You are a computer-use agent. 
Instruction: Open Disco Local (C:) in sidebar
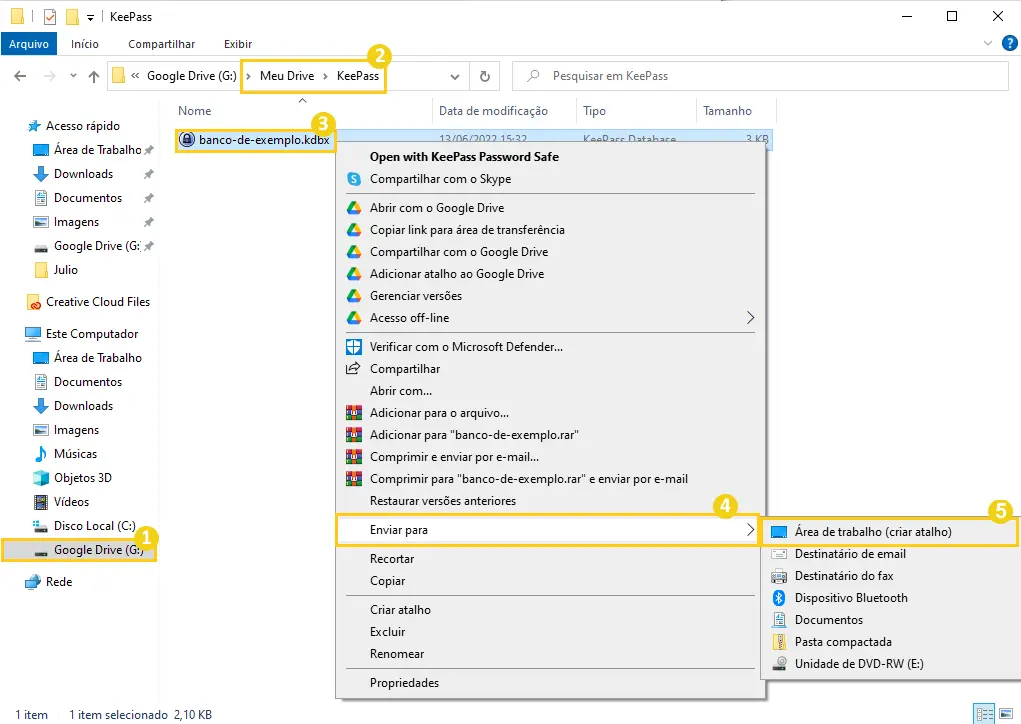pos(94,526)
